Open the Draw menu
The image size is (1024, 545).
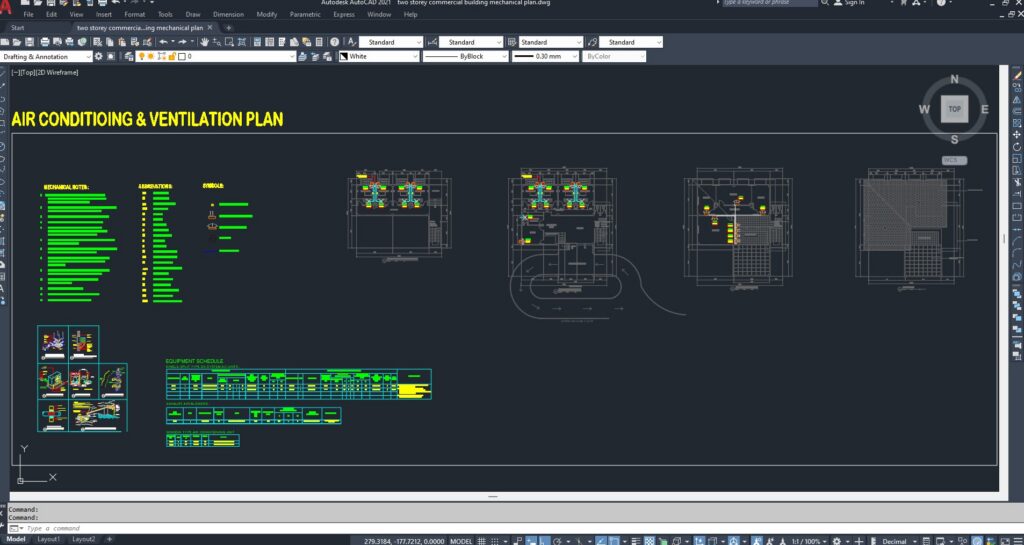[193, 14]
